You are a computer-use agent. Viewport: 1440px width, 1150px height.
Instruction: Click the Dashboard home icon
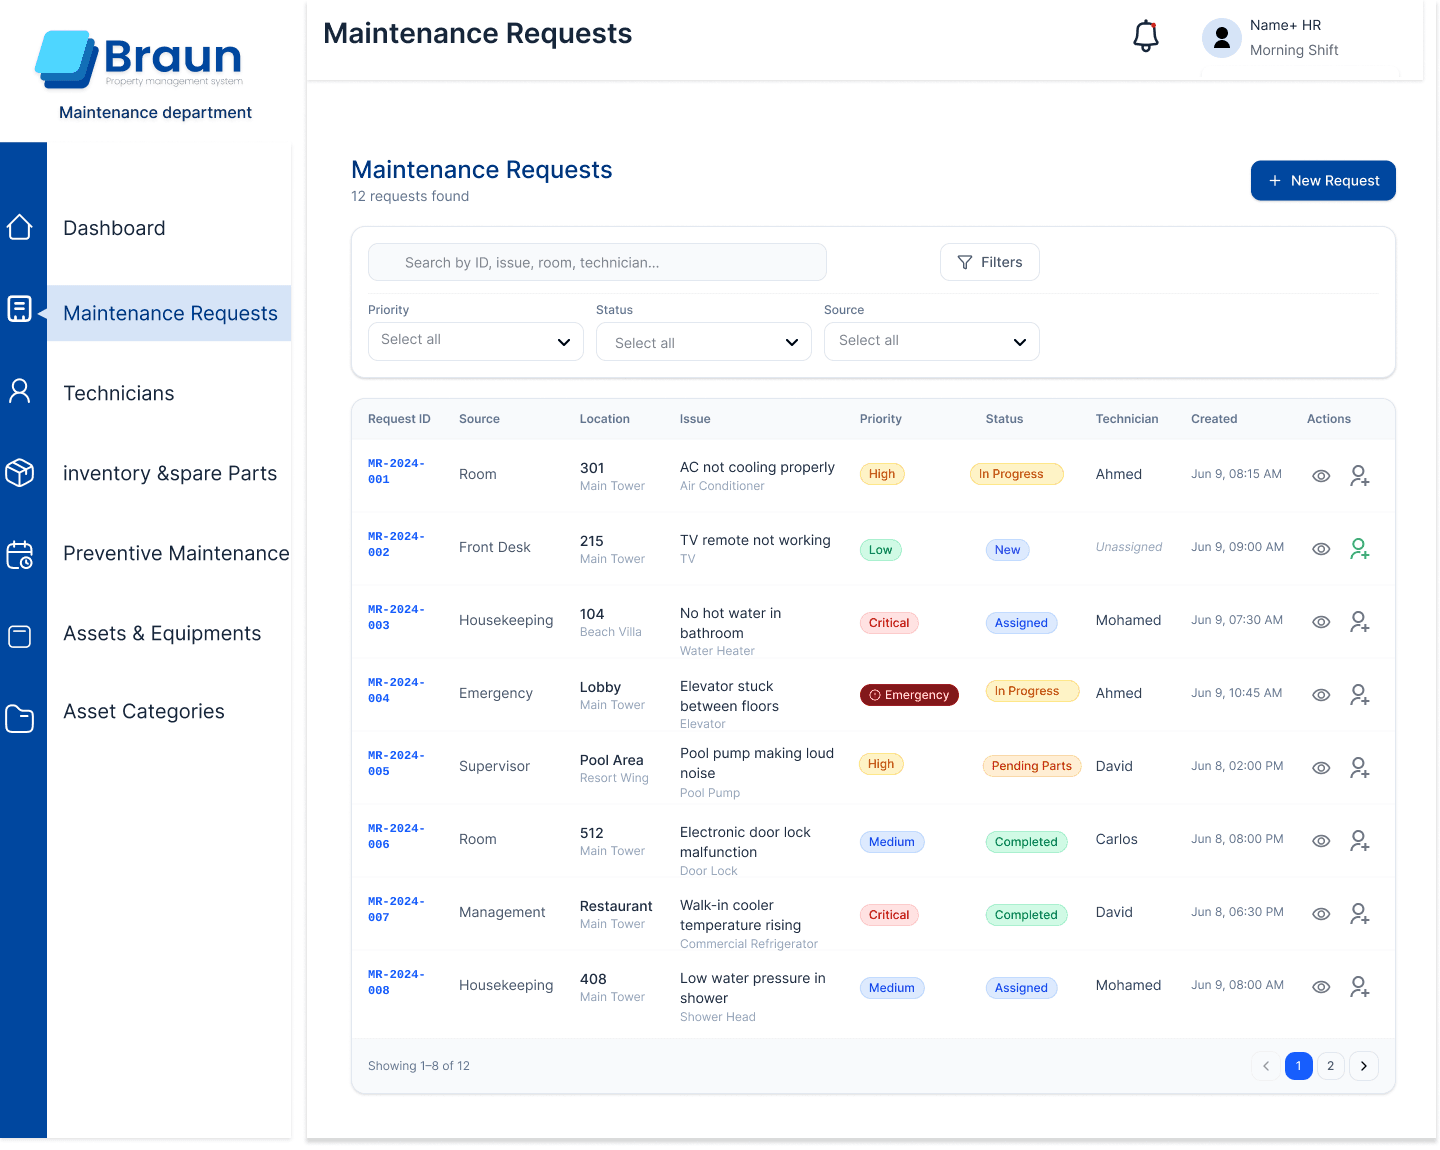[x=20, y=227]
